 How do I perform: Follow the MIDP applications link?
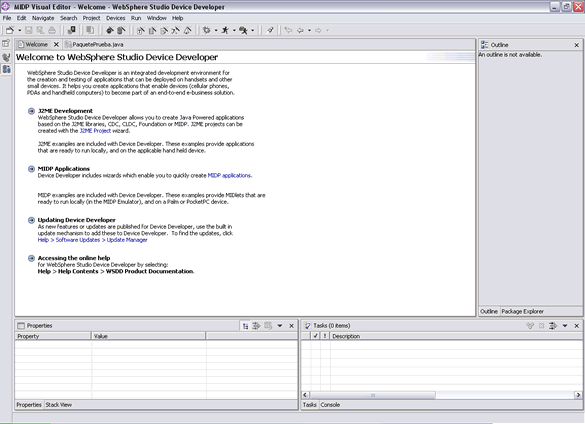(229, 175)
